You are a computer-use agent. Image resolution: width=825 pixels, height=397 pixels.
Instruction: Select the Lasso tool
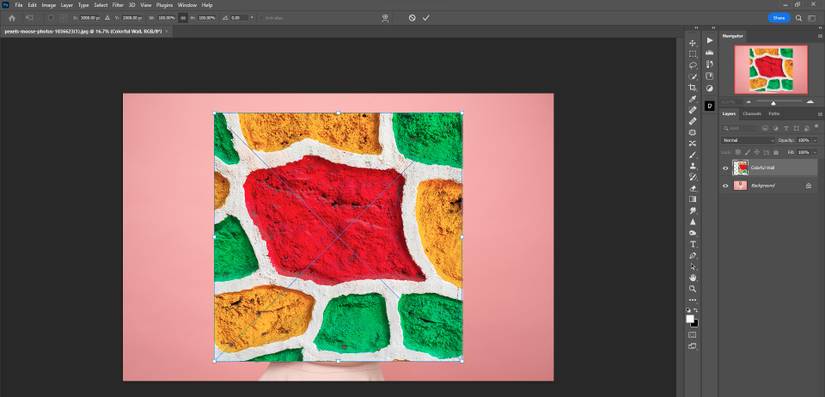click(693, 65)
